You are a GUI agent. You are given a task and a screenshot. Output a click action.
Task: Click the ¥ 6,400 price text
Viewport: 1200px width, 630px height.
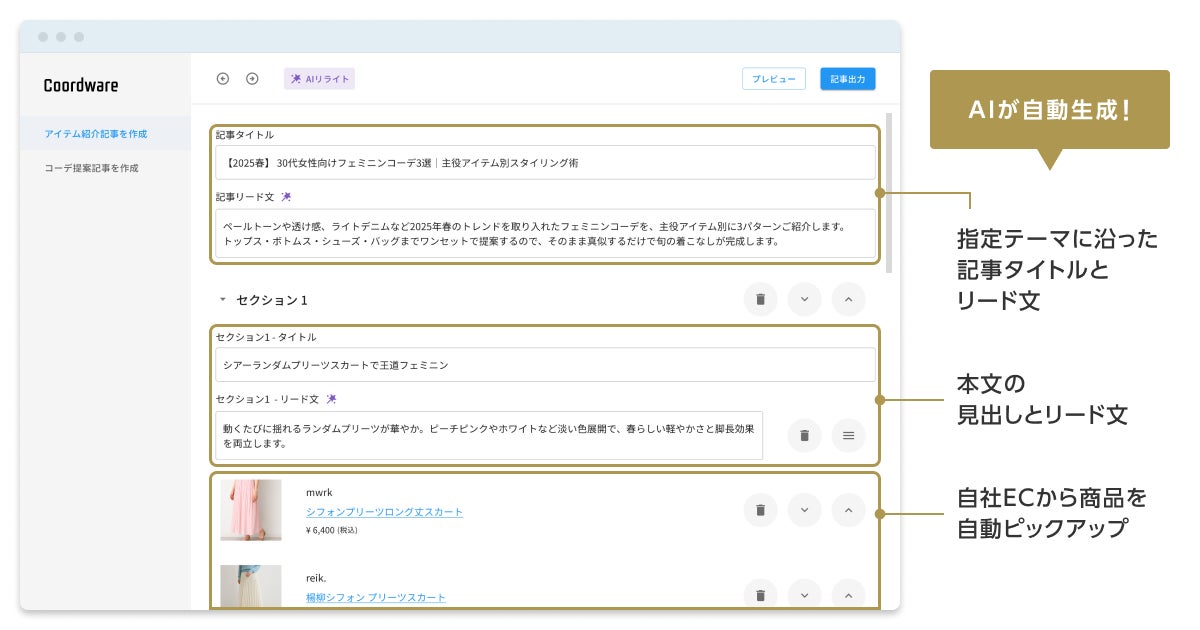click(331, 530)
